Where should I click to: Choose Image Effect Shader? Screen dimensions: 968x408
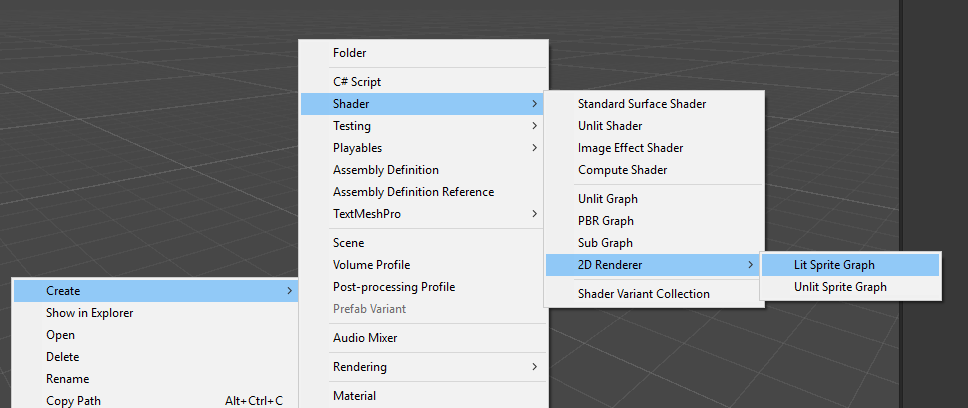[630, 148]
